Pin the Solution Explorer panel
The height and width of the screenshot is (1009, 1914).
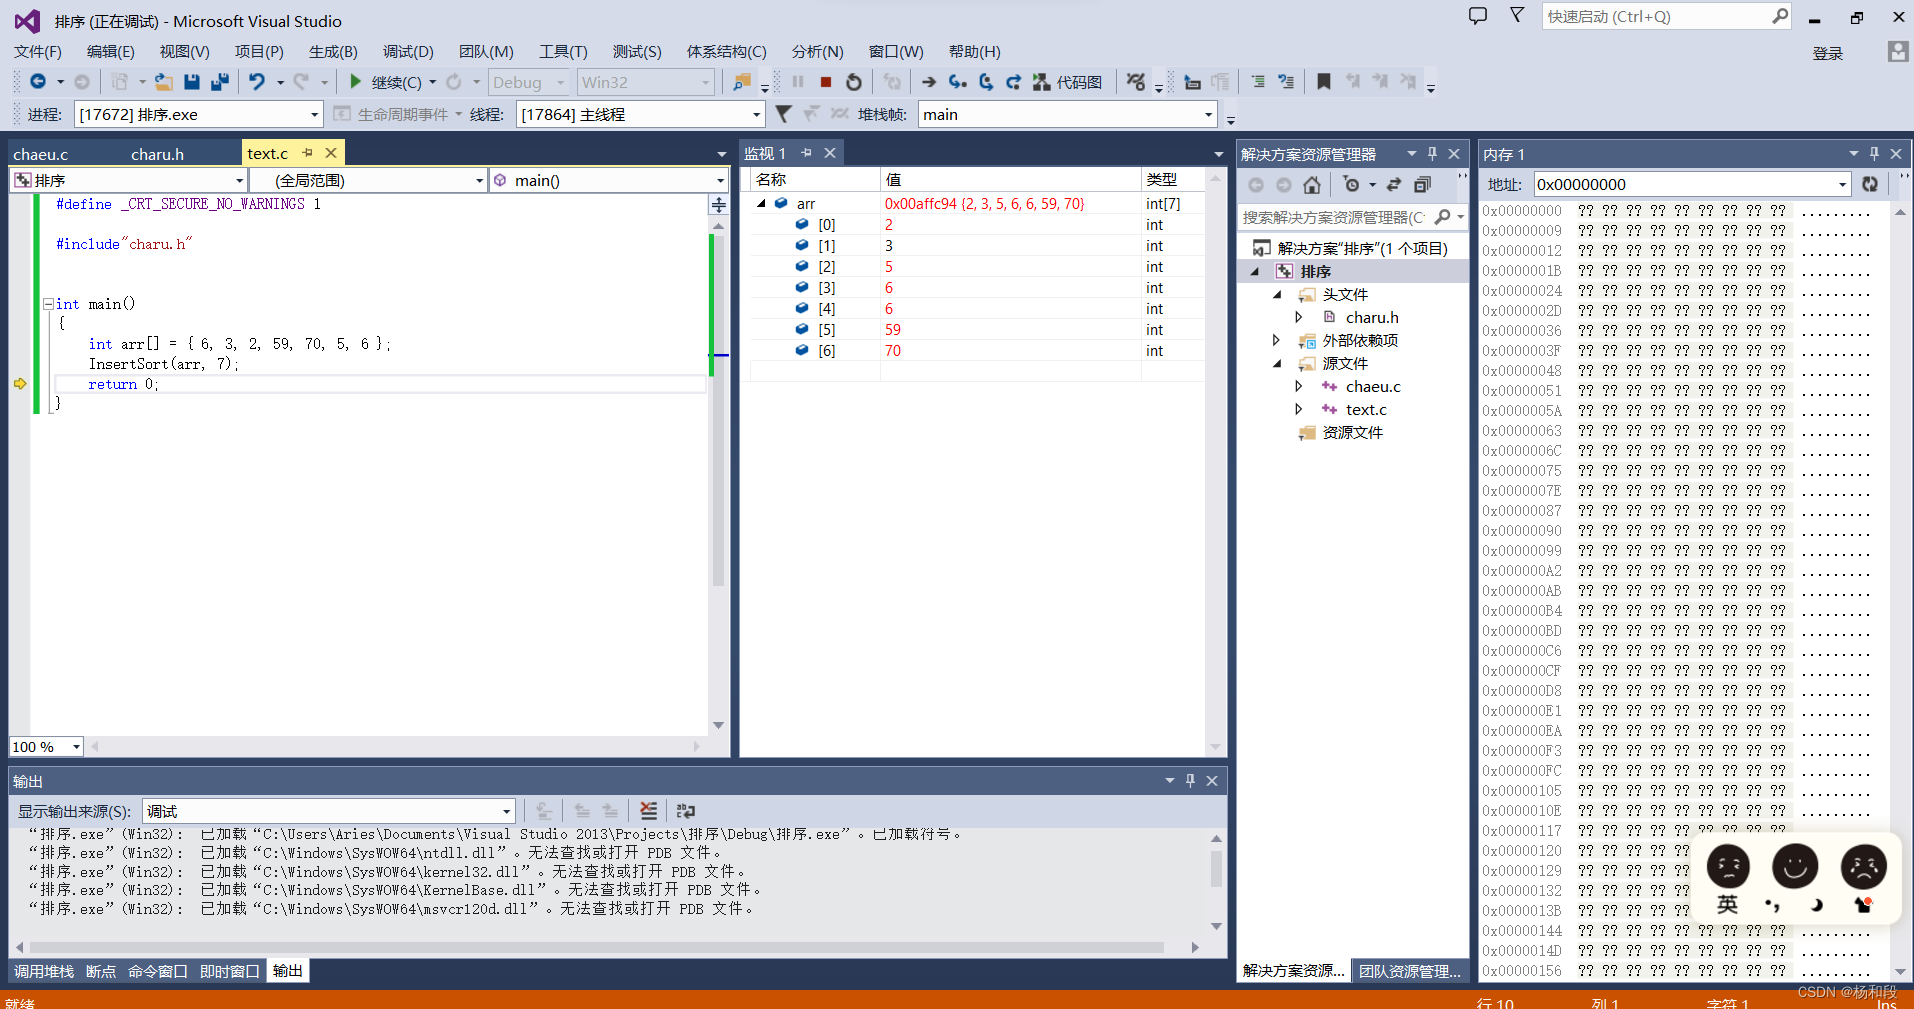1432,153
